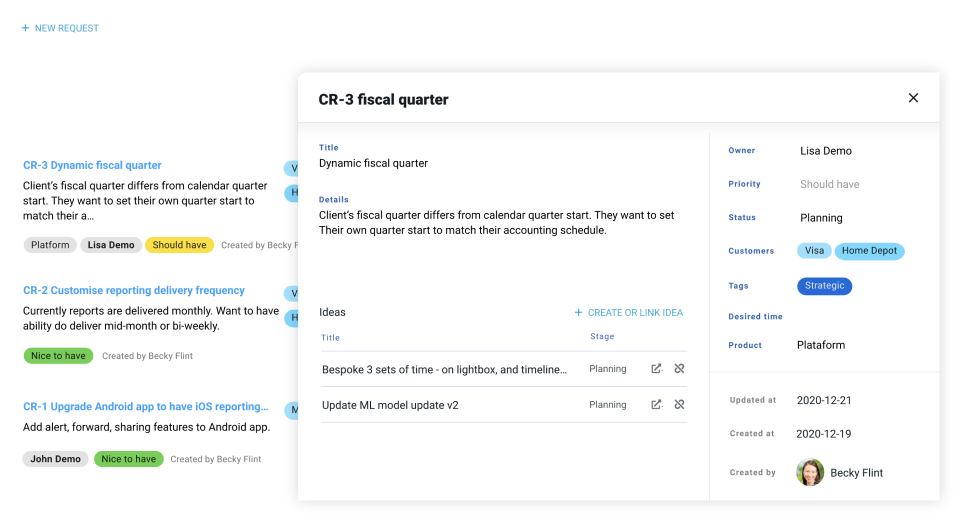Screen dimensions: 960x521
Task: Click Create or Link Idea button
Action: point(635,313)
